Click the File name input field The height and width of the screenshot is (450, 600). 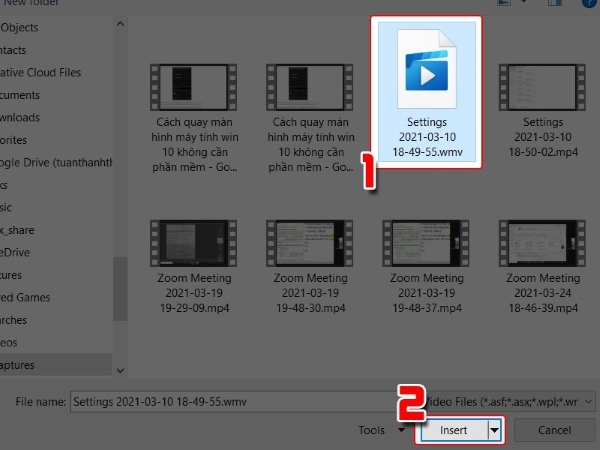[240, 401]
